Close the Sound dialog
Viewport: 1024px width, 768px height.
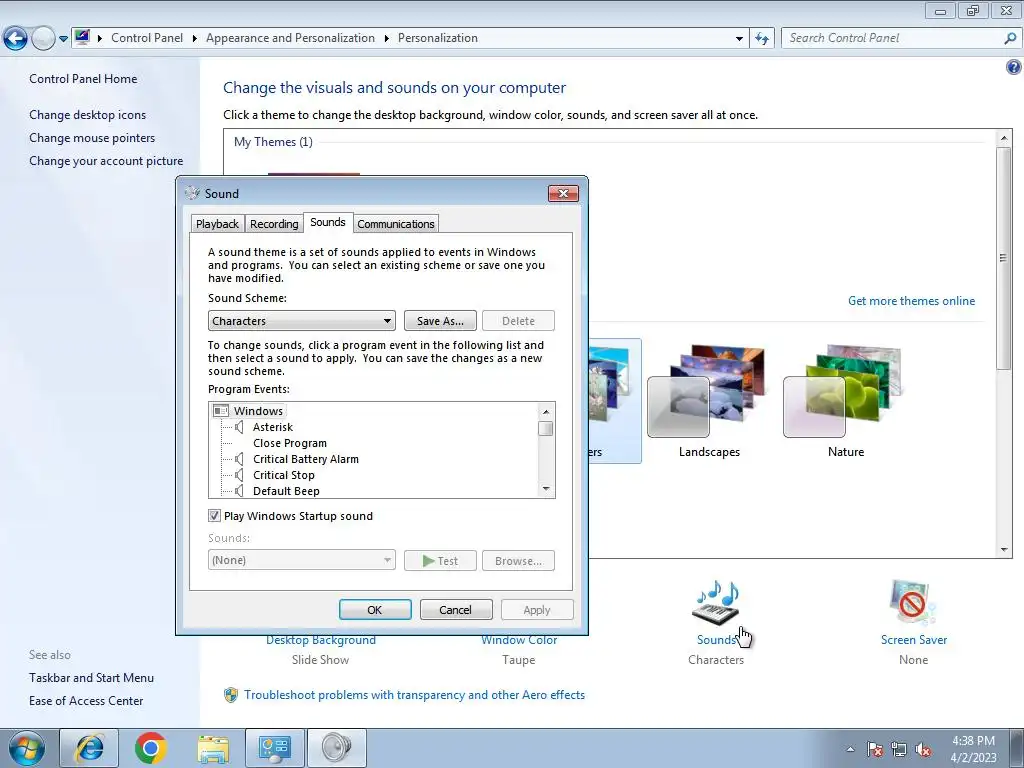coord(563,193)
